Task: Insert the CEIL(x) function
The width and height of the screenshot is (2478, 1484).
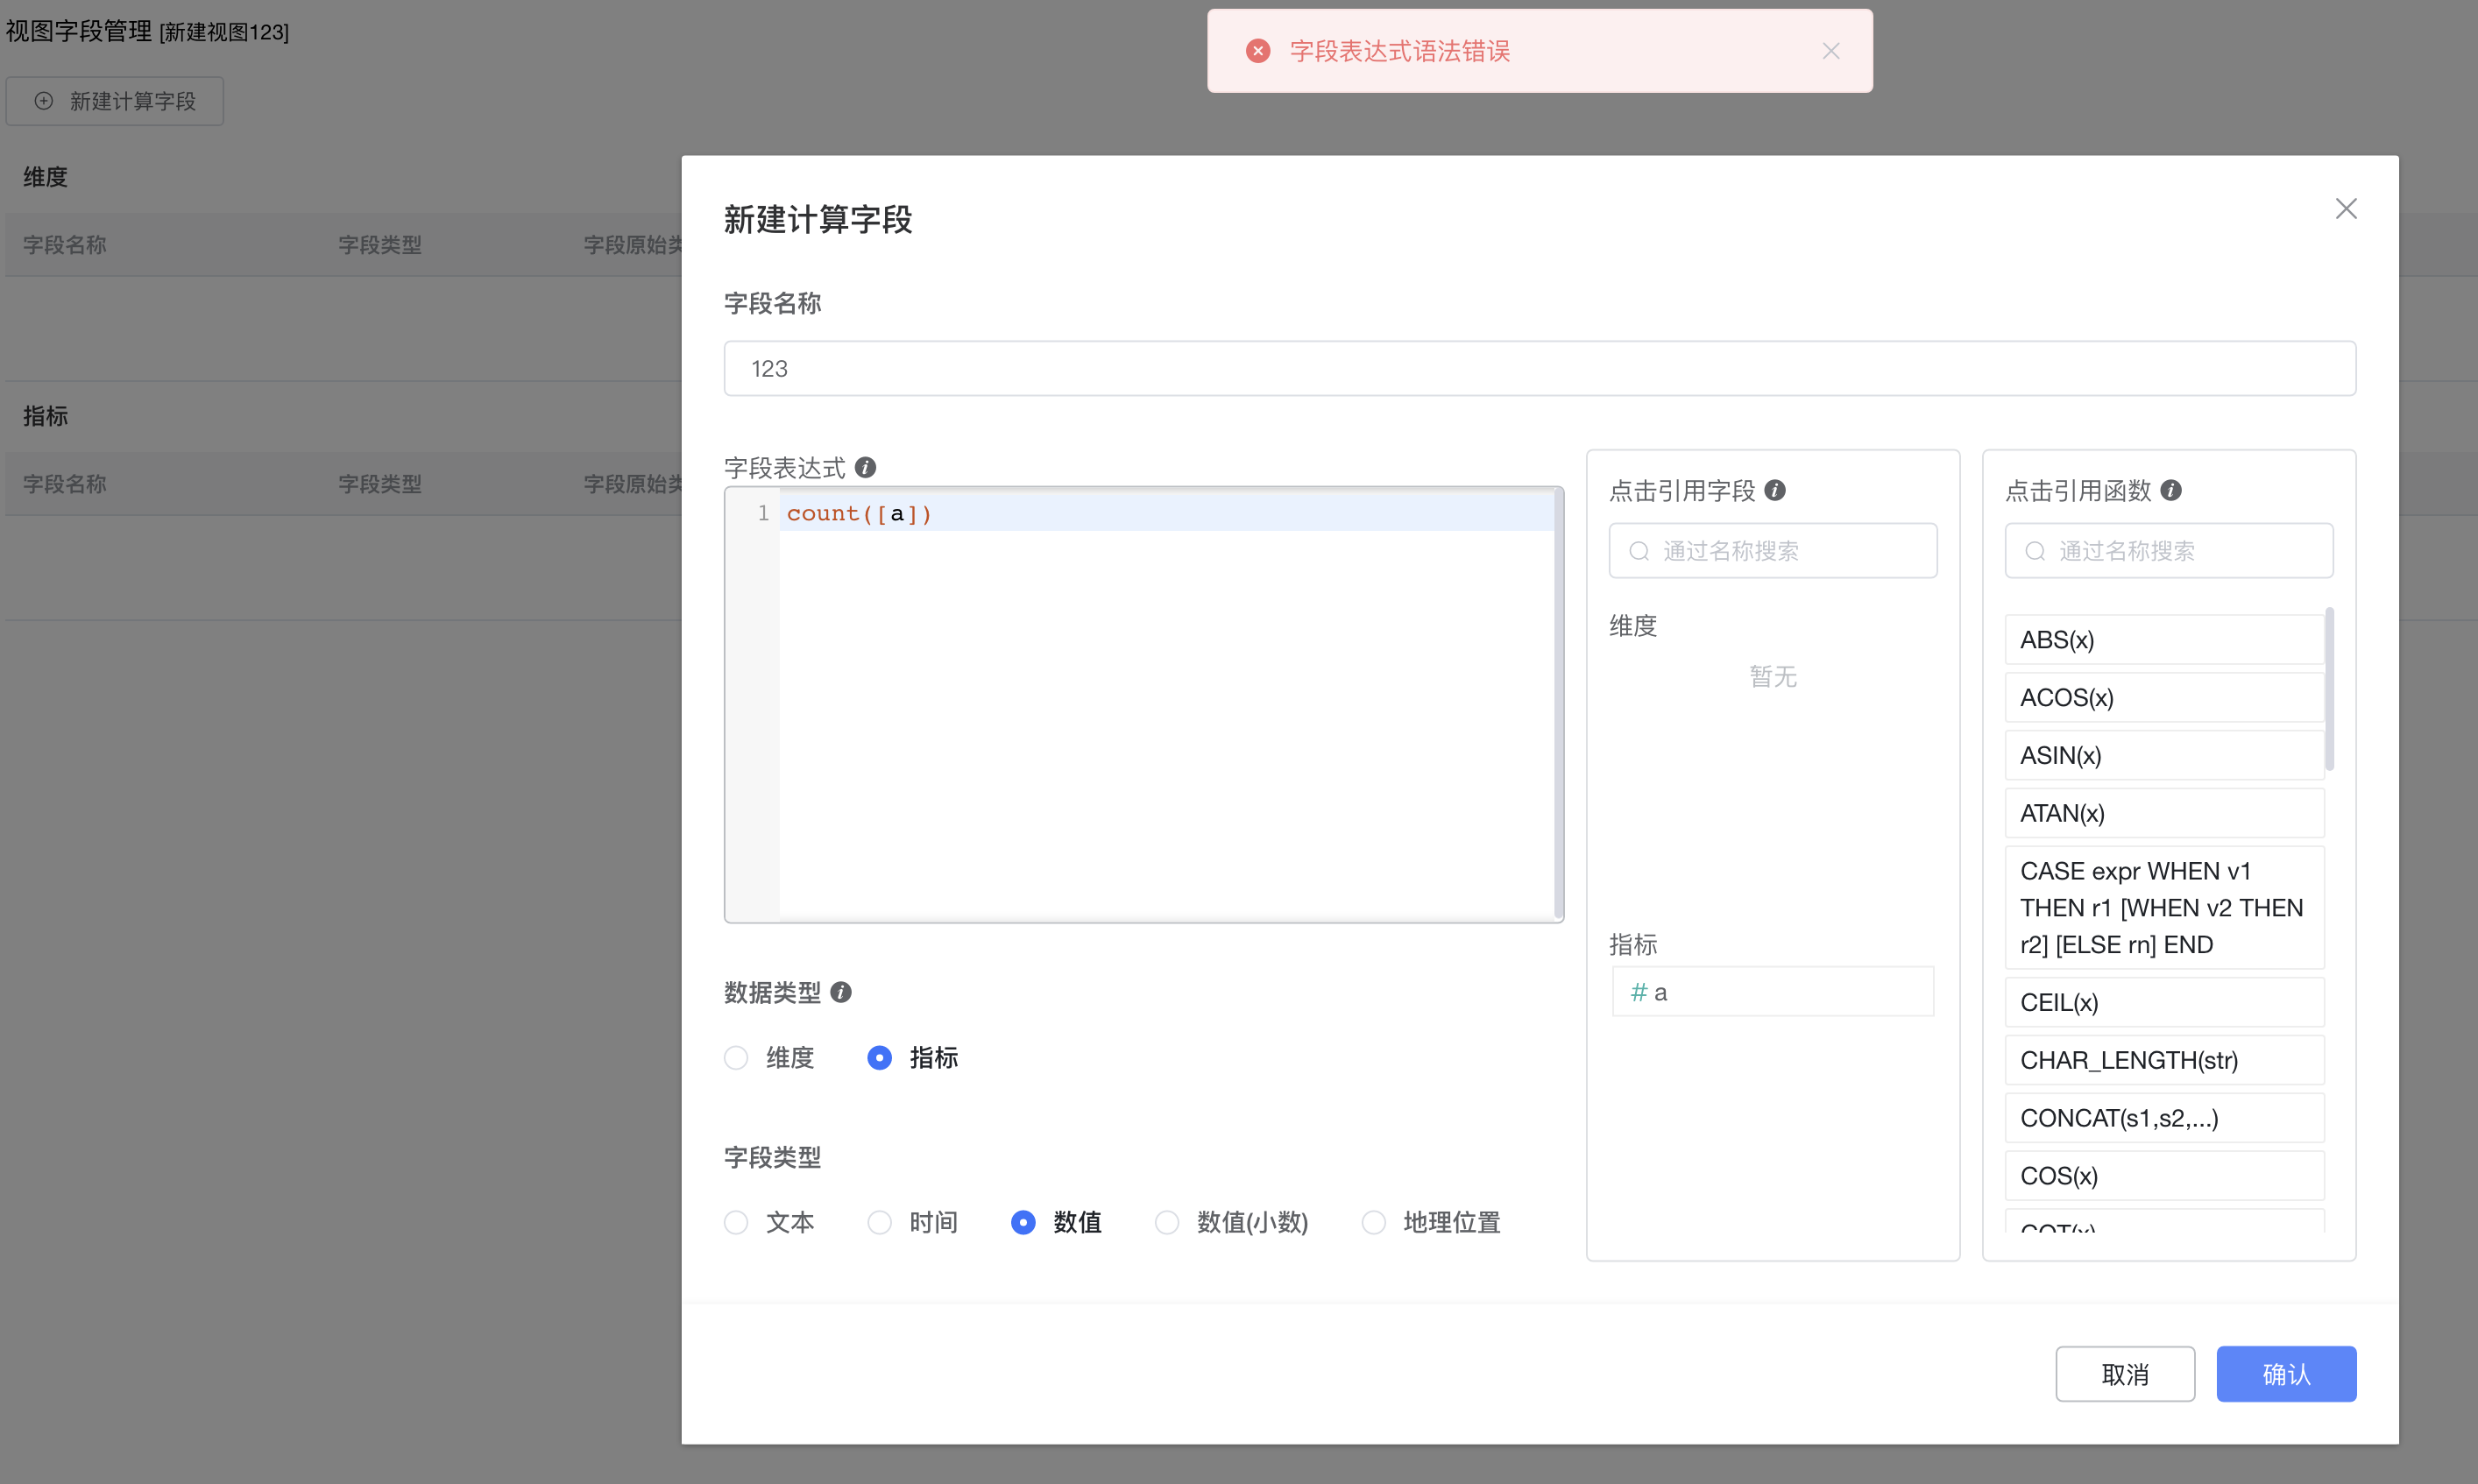Action: pos(2164,1002)
